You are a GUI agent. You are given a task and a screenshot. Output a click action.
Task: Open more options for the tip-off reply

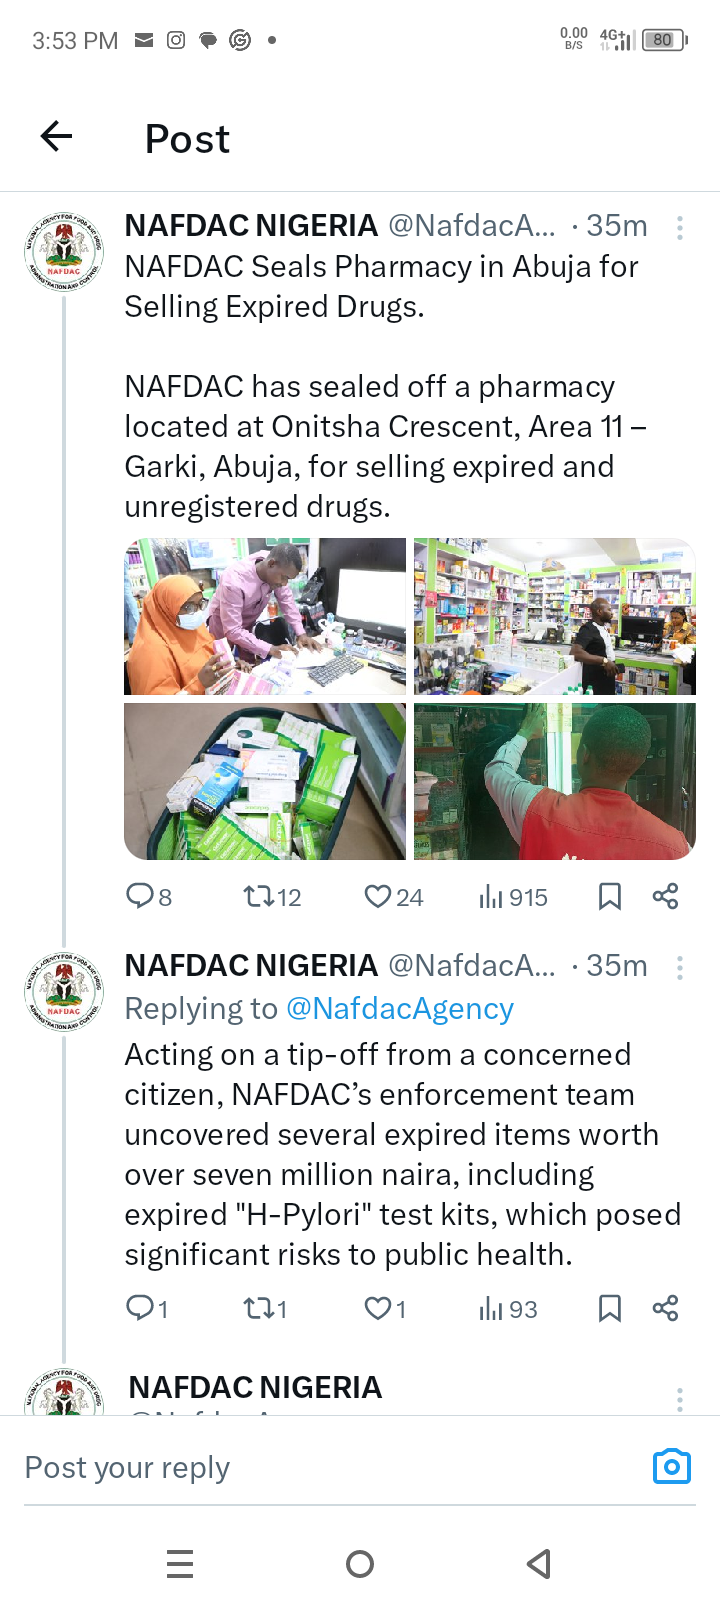[x=680, y=967]
